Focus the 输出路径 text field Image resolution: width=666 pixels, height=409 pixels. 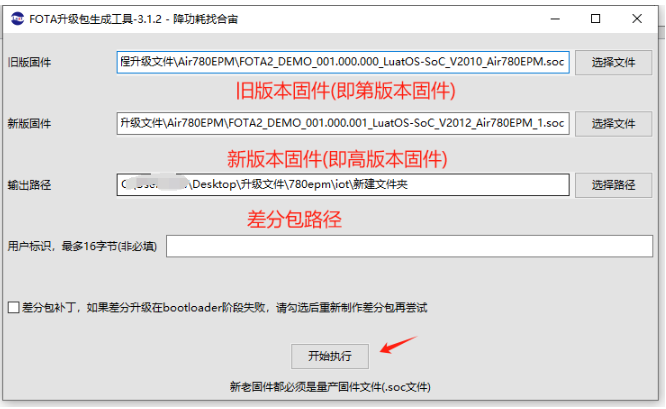tap(343, 184)
